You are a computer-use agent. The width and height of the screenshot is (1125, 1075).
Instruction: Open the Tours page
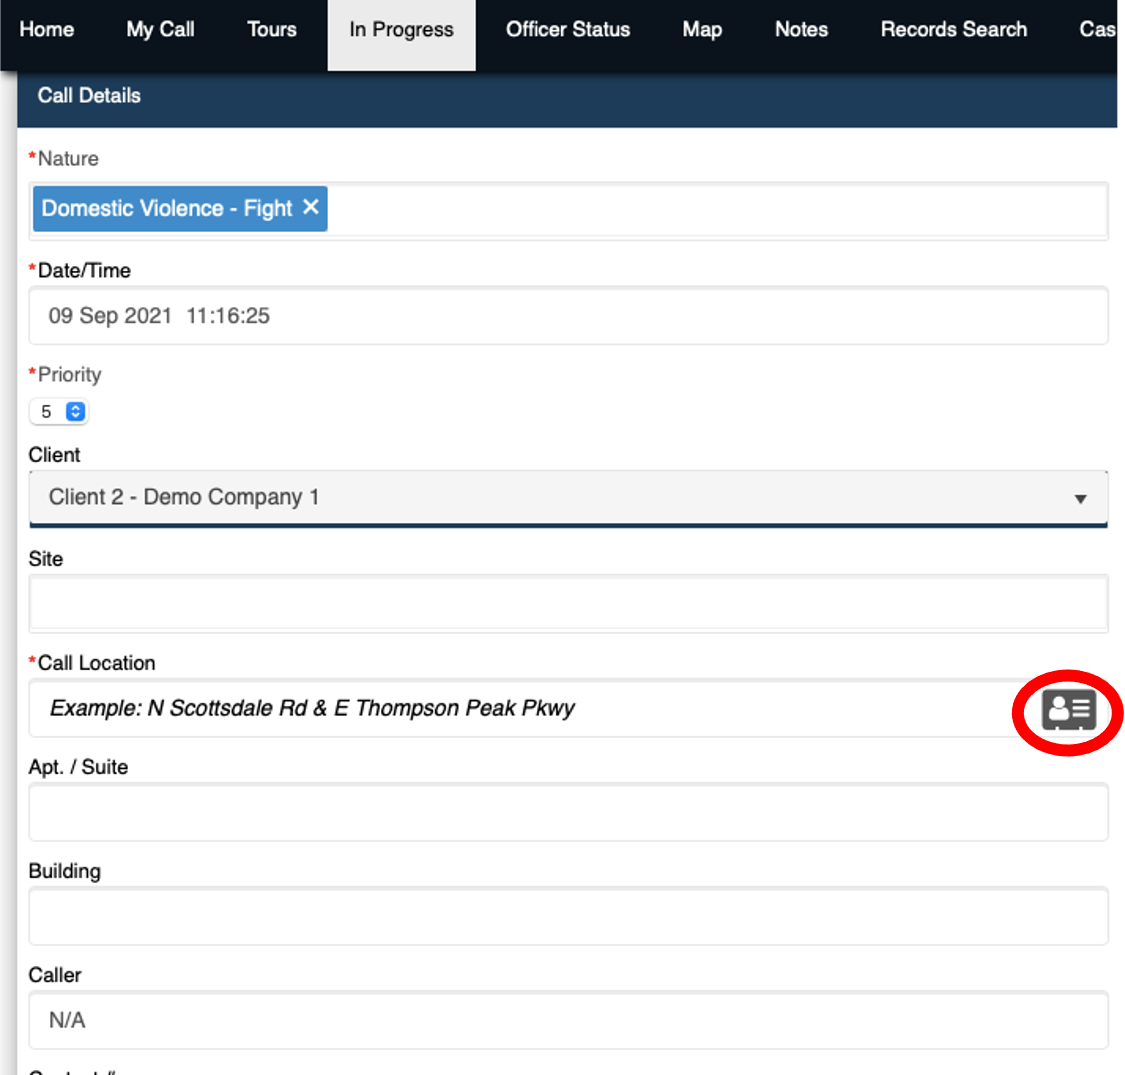point(270,29)
